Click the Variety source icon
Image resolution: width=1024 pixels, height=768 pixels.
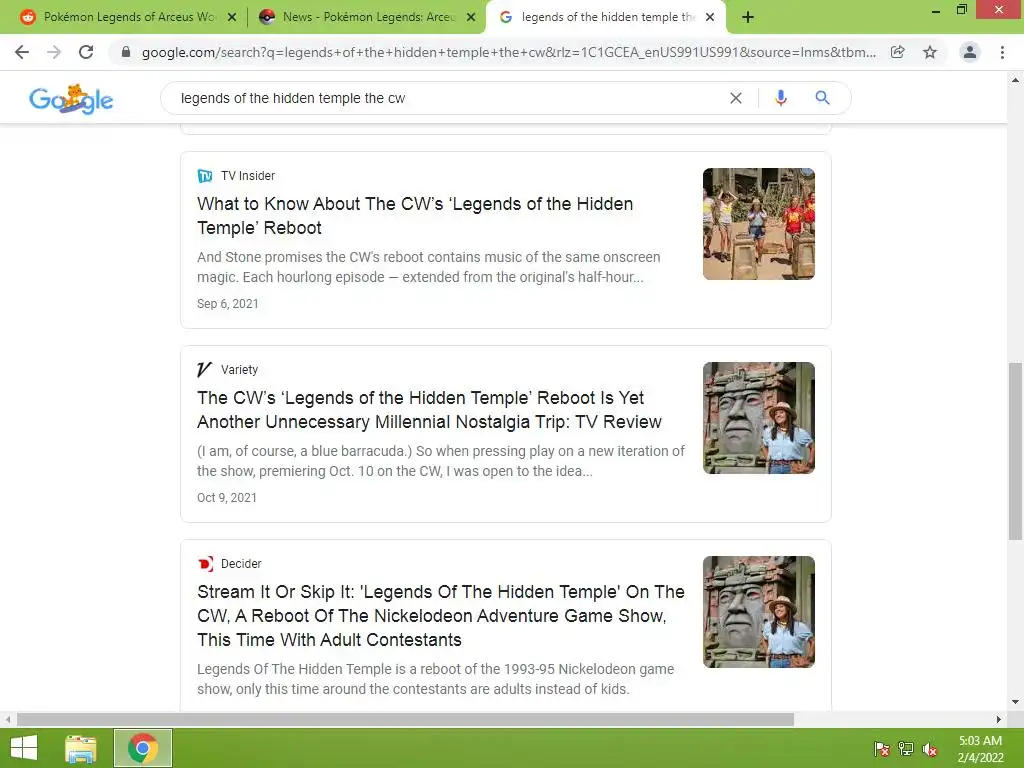[204, 370]
